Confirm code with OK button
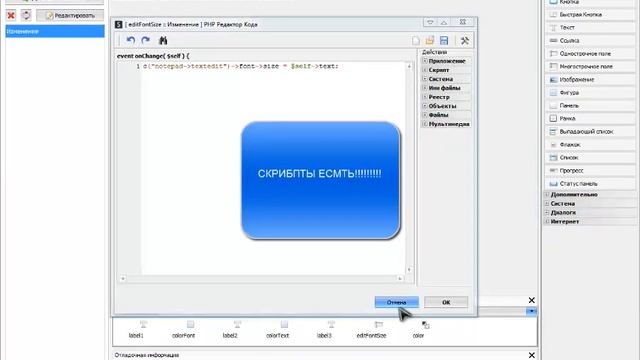The image size is (640, 360). tap(446, 302)
